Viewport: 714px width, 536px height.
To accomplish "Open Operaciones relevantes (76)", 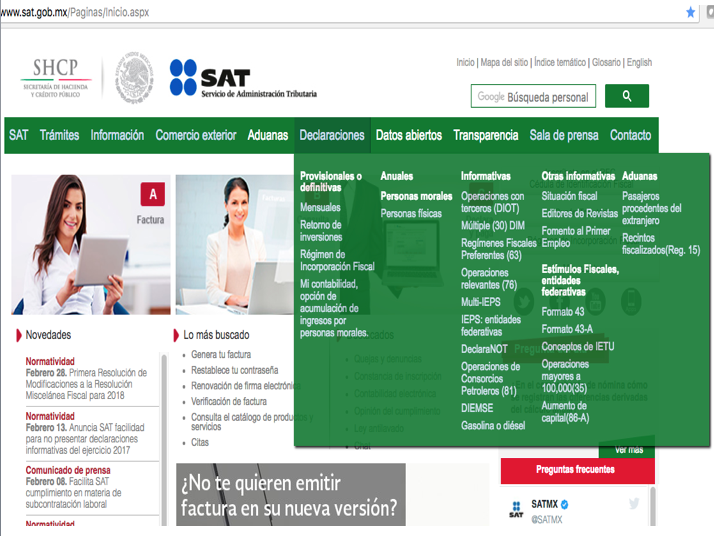I will tap(489, 279).
